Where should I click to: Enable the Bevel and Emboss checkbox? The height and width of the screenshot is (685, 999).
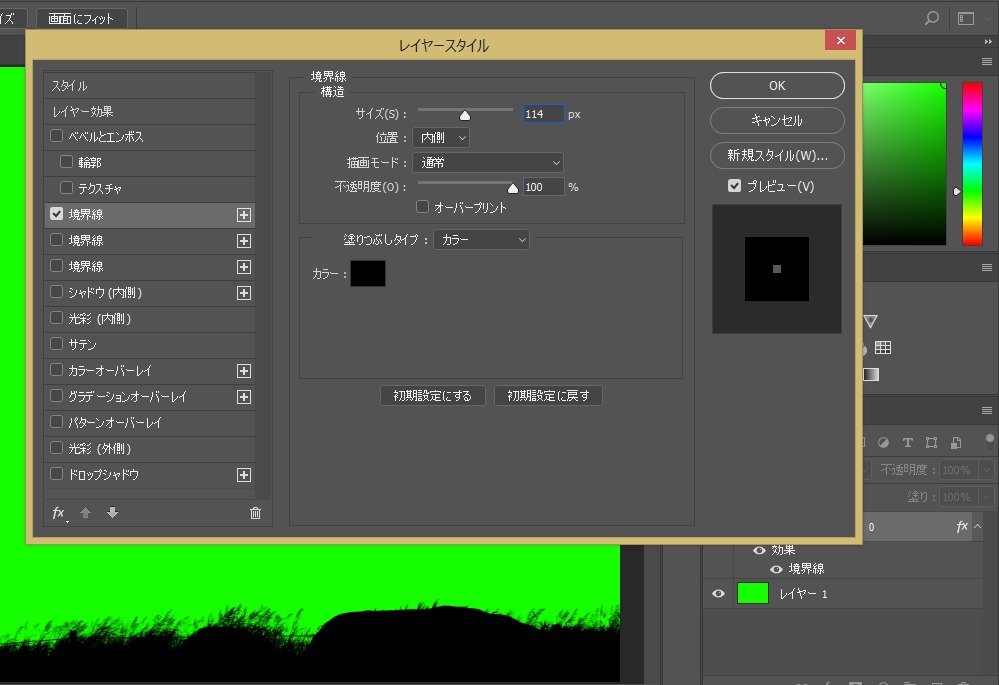[57, 137]
